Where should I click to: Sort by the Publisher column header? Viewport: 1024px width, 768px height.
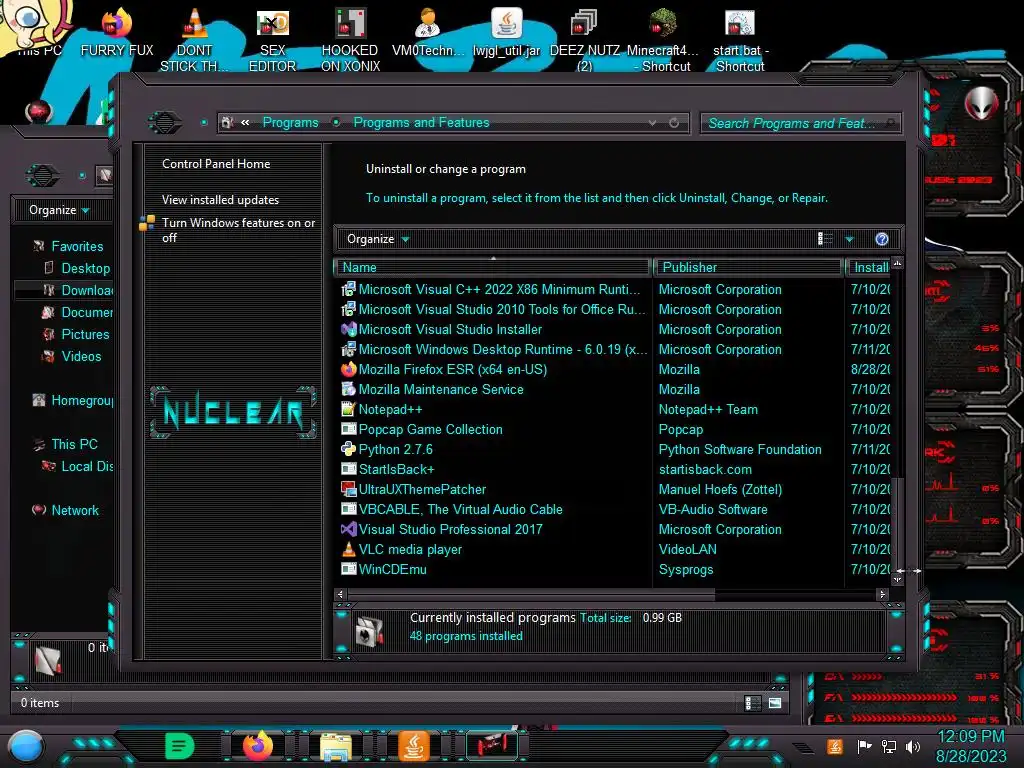tap(747, 267)
